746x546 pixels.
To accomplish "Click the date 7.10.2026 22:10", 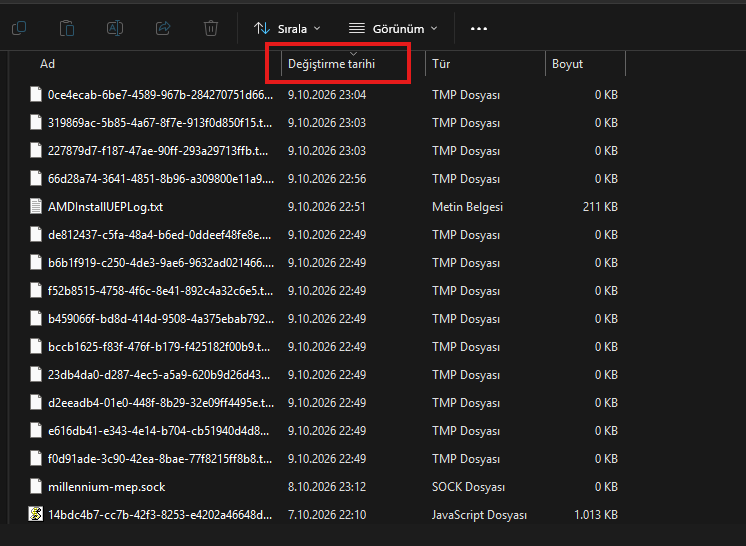I will click(327, 515).
